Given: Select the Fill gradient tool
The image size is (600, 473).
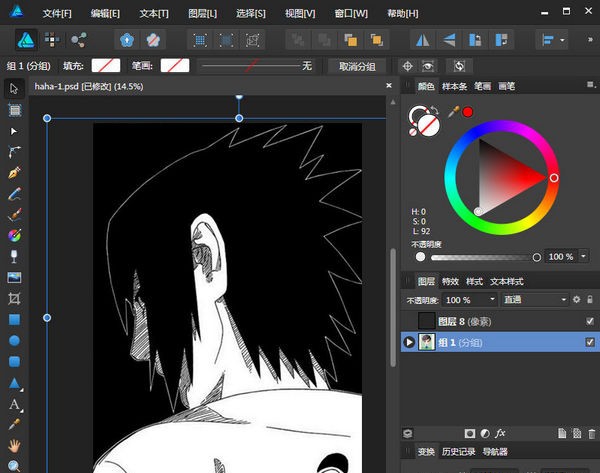Looking at the screenshot, I should [x=14, y=236].
